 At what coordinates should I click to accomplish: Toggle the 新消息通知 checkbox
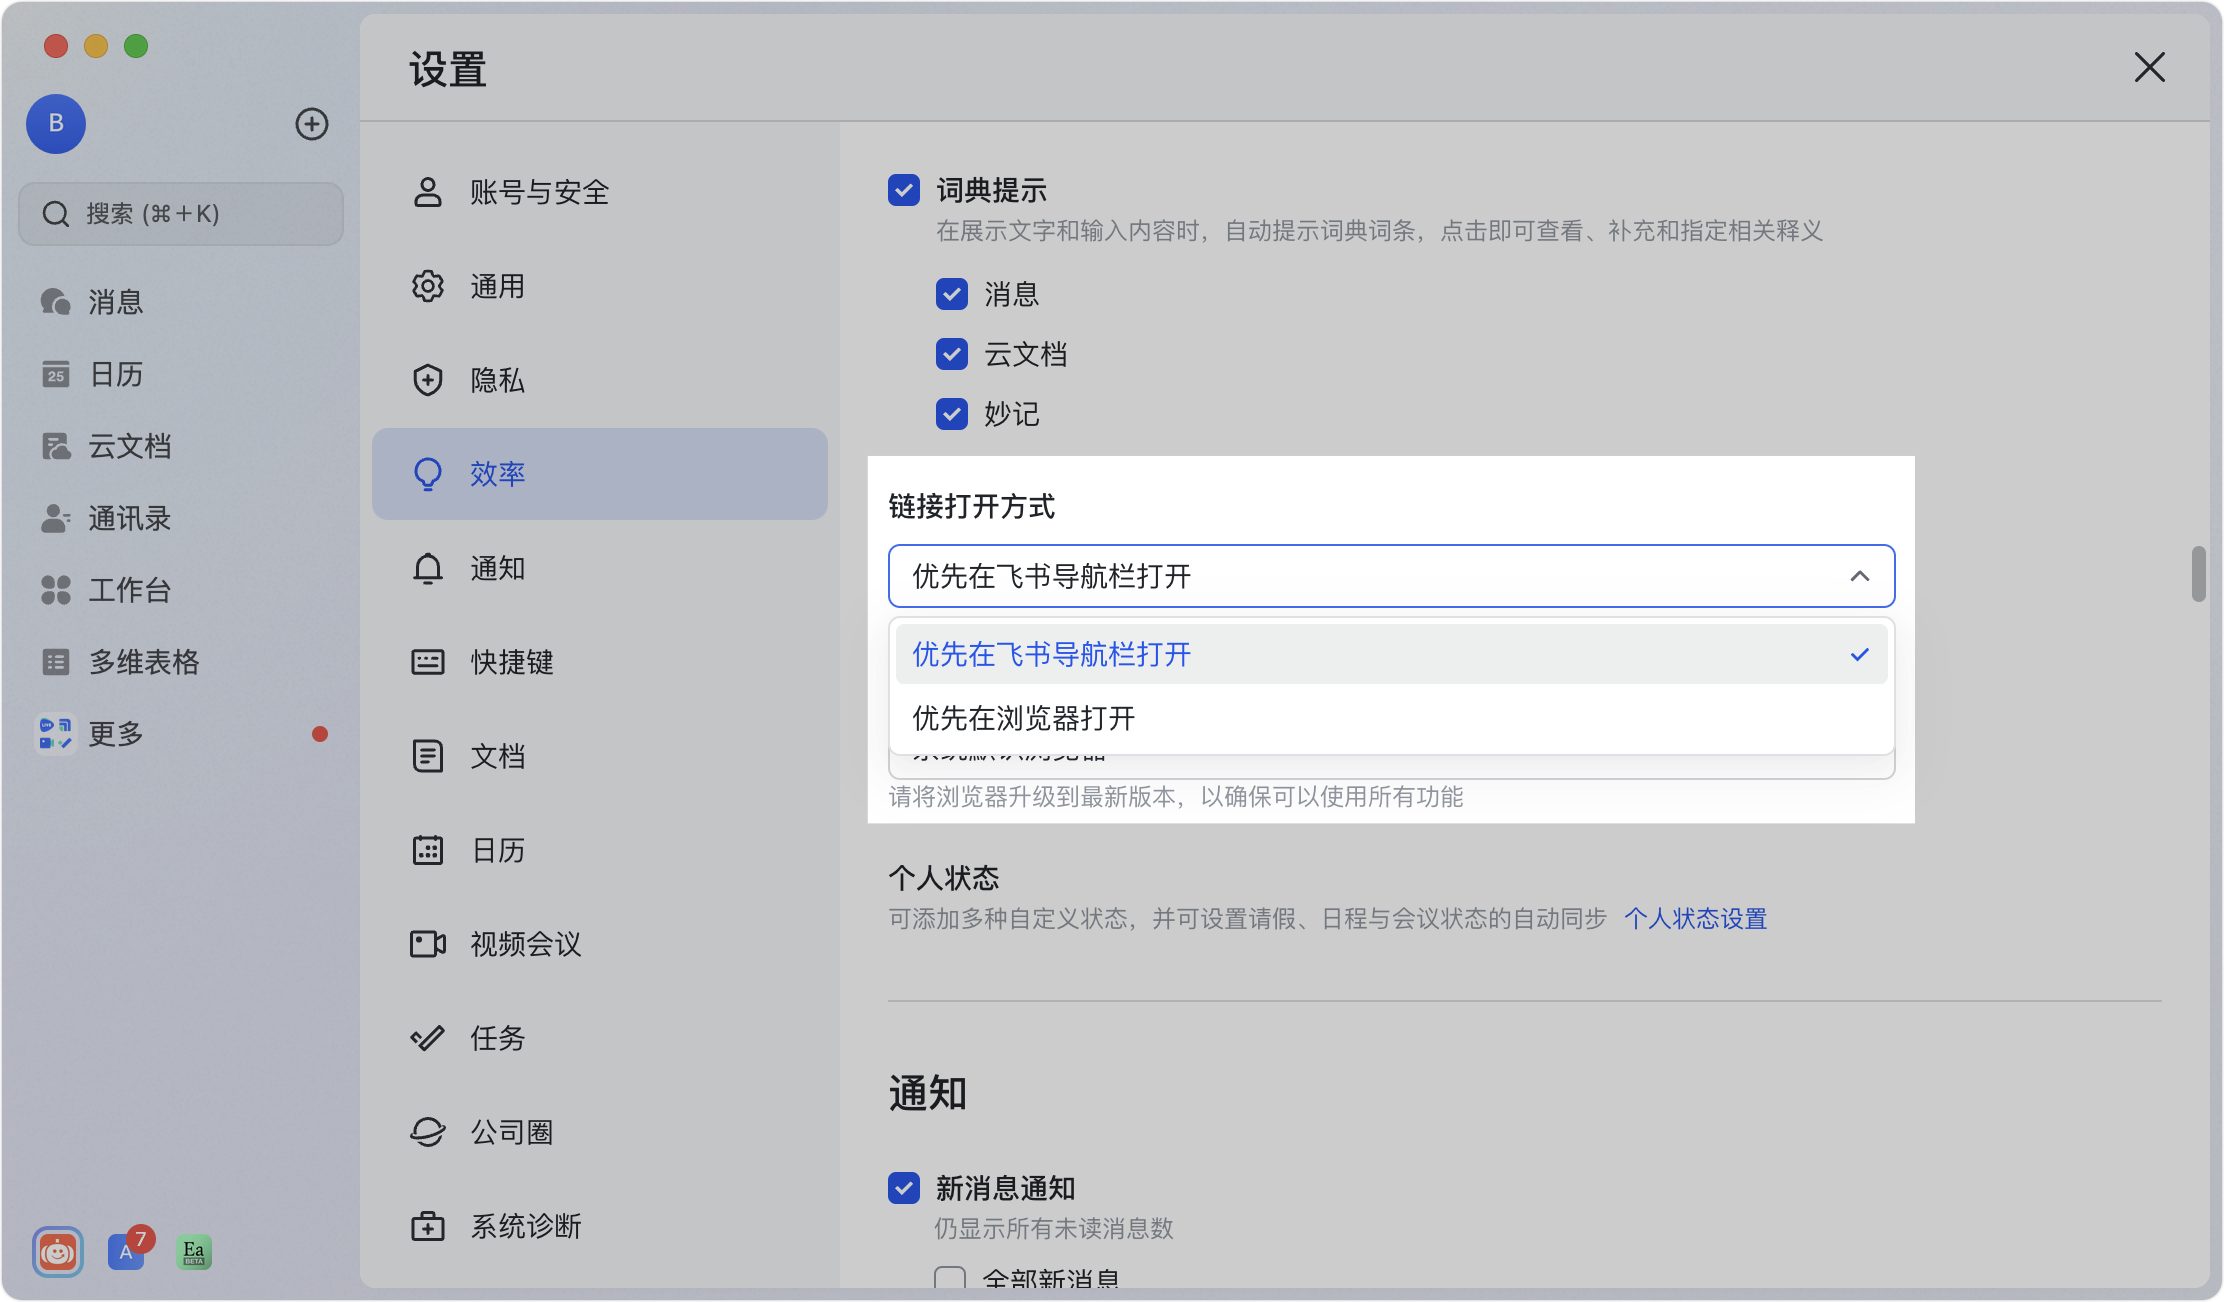[x=904, y=1188]
